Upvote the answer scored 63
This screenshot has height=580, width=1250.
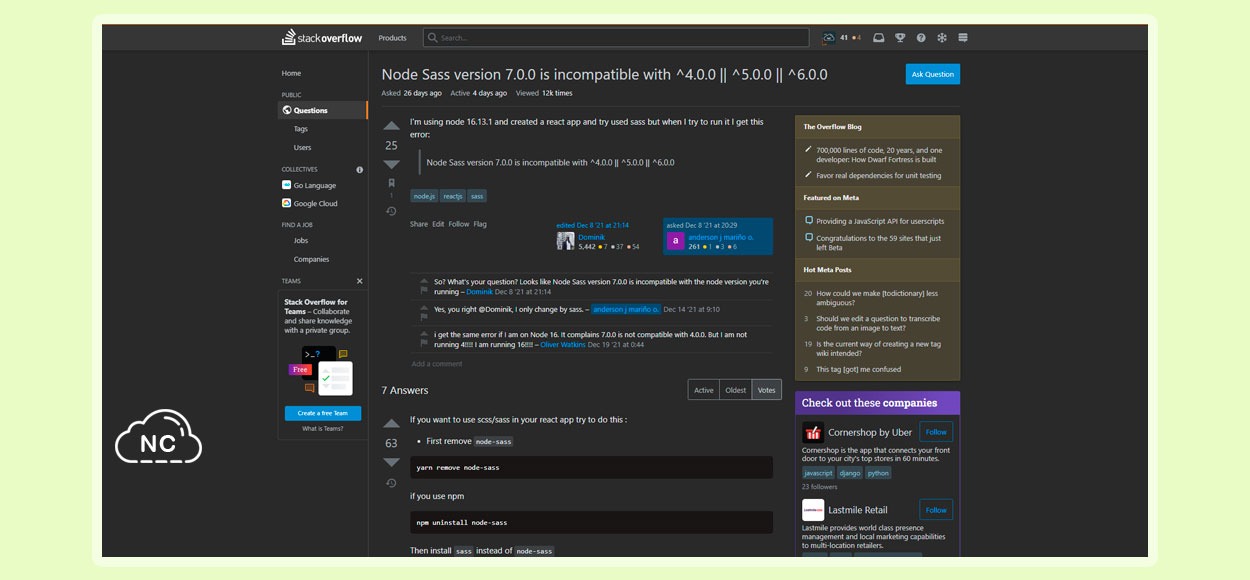391,424
